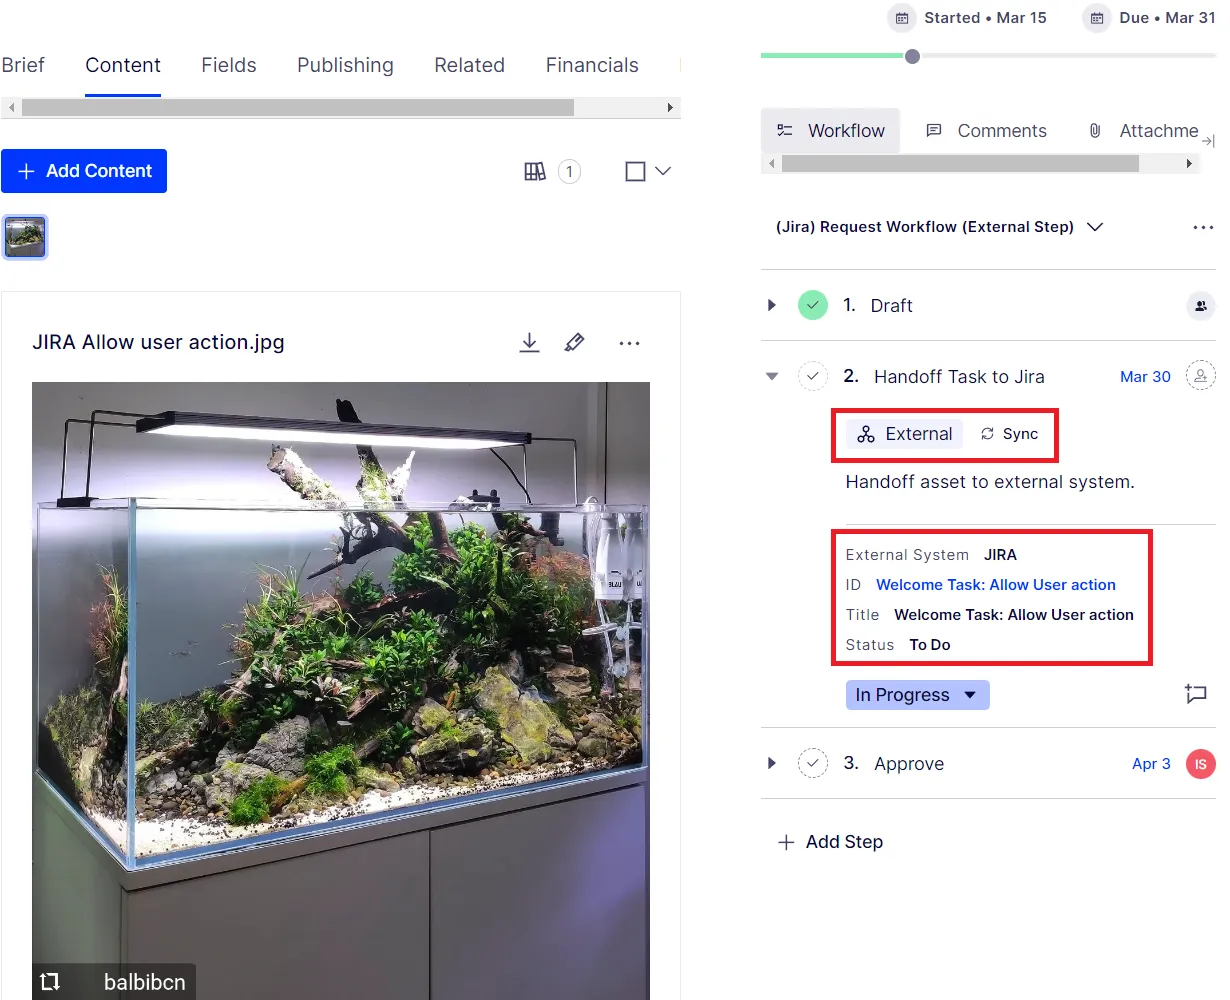Click the progress timeline slider handle
The width and height of the screenshot is (1230, 1000).
point(912,57)
